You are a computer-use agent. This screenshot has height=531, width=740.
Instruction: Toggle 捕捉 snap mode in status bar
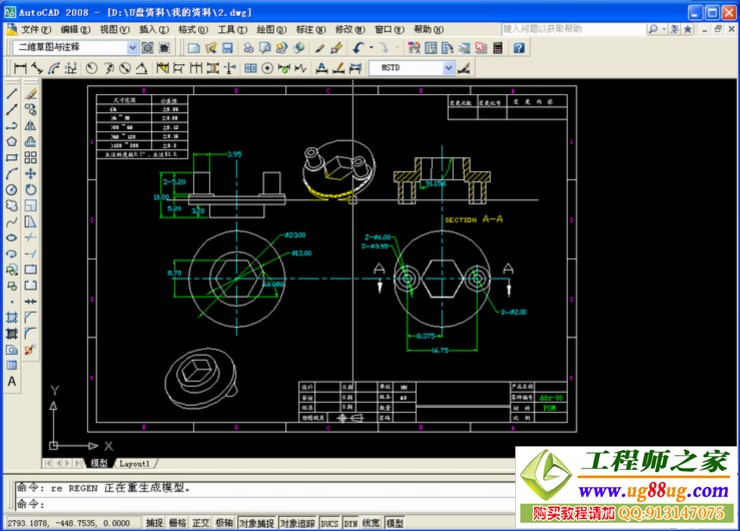click(154, 523)
